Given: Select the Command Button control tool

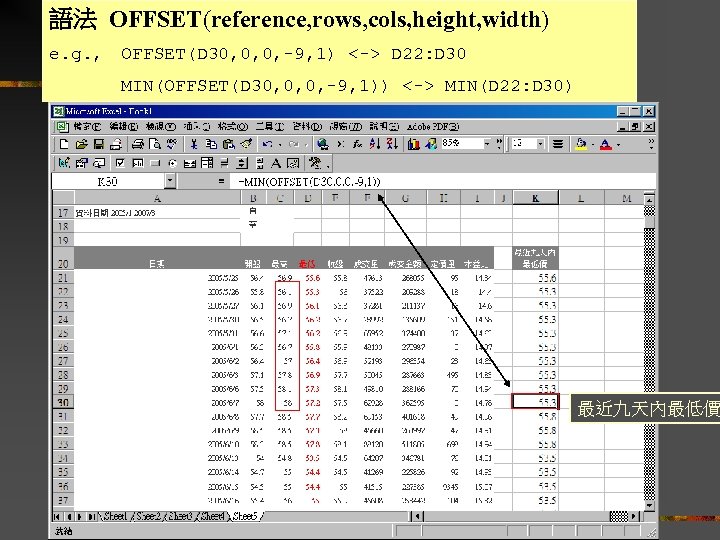Looking at the screenshot, I should tap(155, 163).
